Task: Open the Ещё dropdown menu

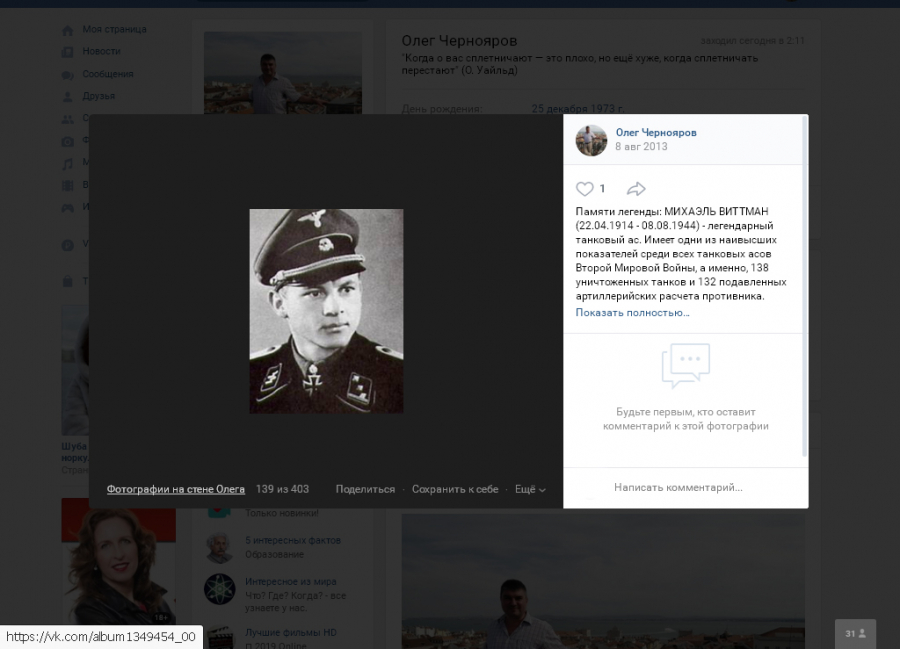Action: click(530, 489)
